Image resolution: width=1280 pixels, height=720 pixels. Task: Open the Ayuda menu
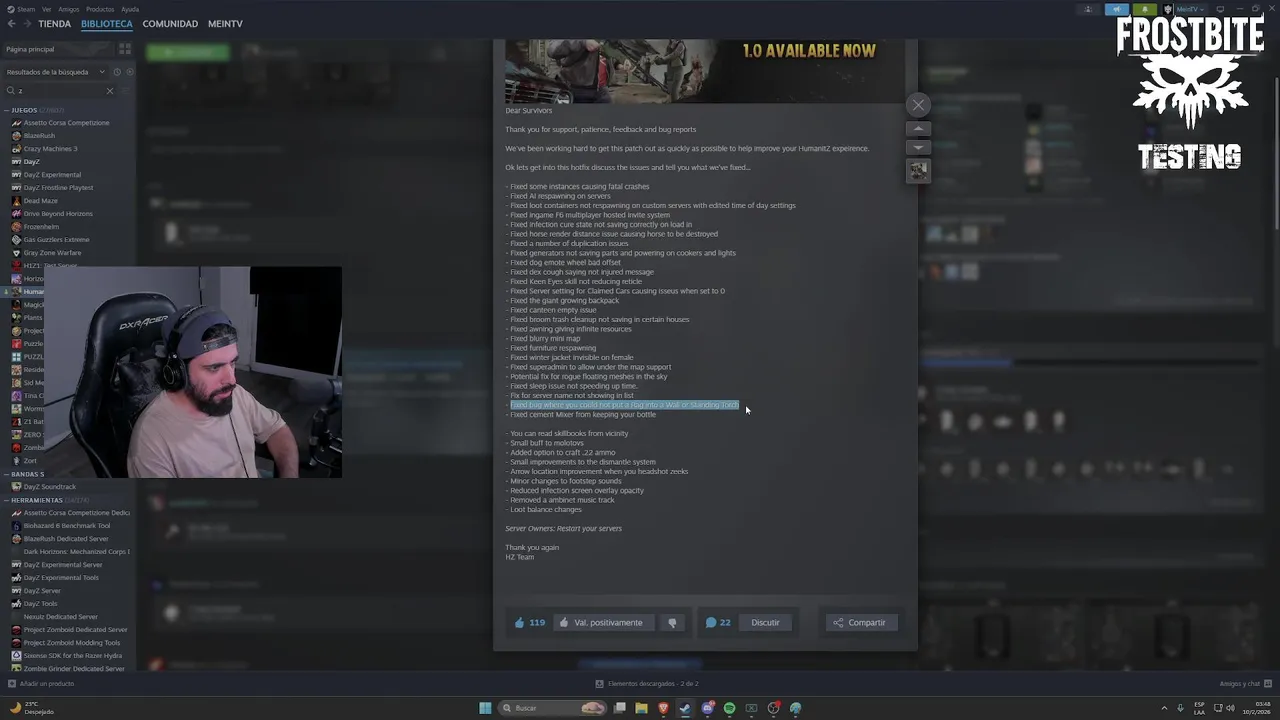click(x=130, y=9)
